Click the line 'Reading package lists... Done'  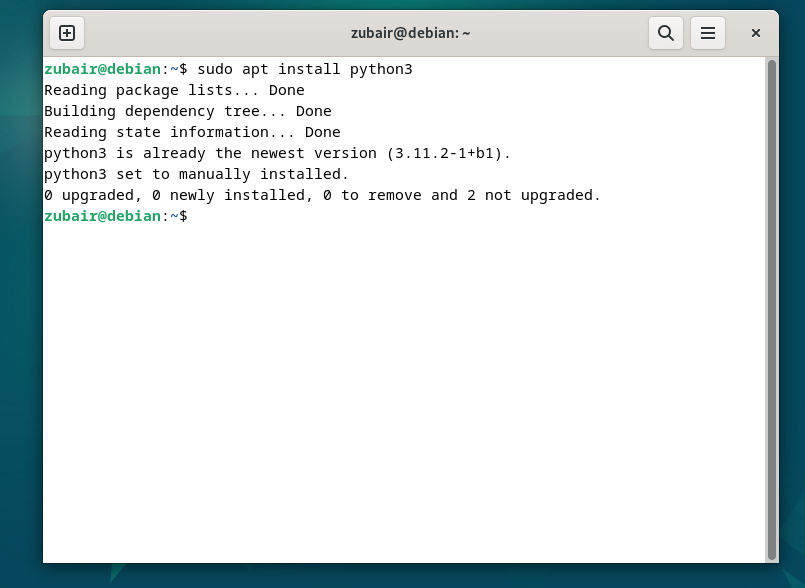(174, 90)
